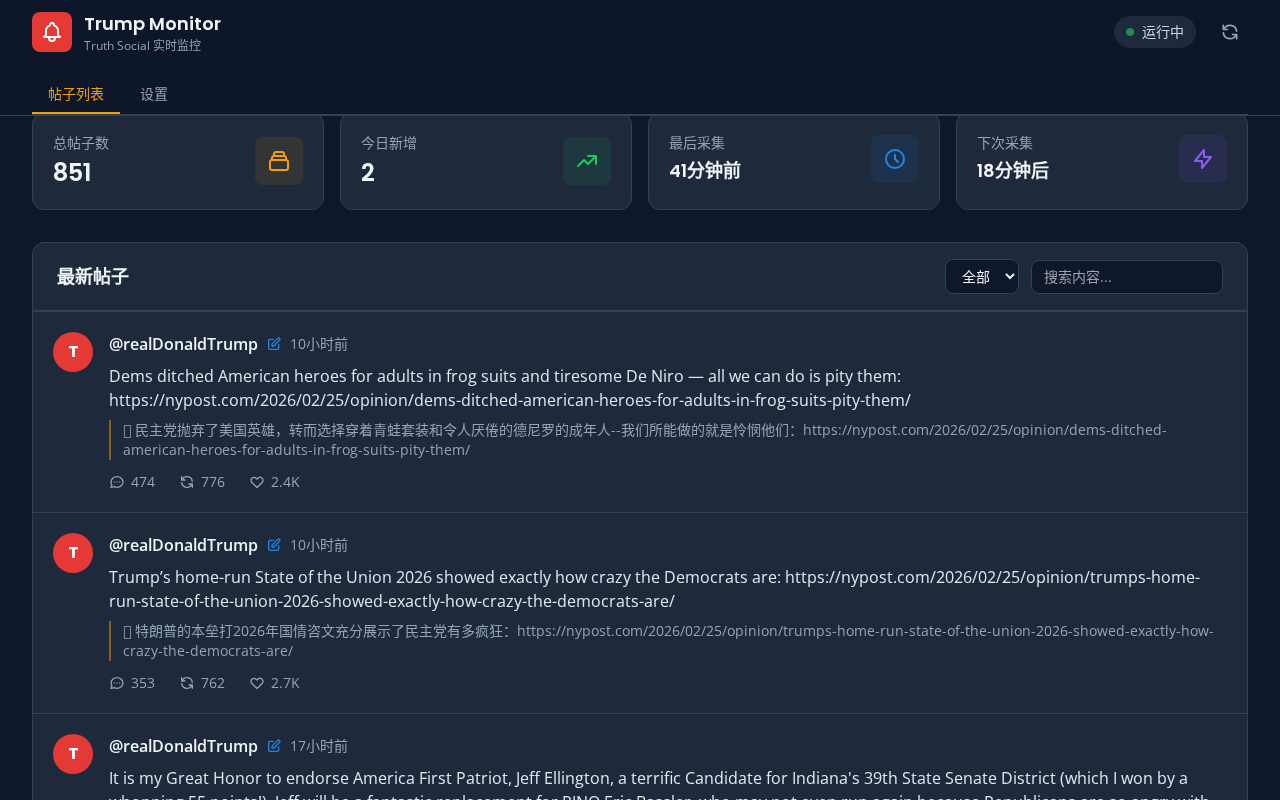Click the Trump Monitor title text

[152, 24]
